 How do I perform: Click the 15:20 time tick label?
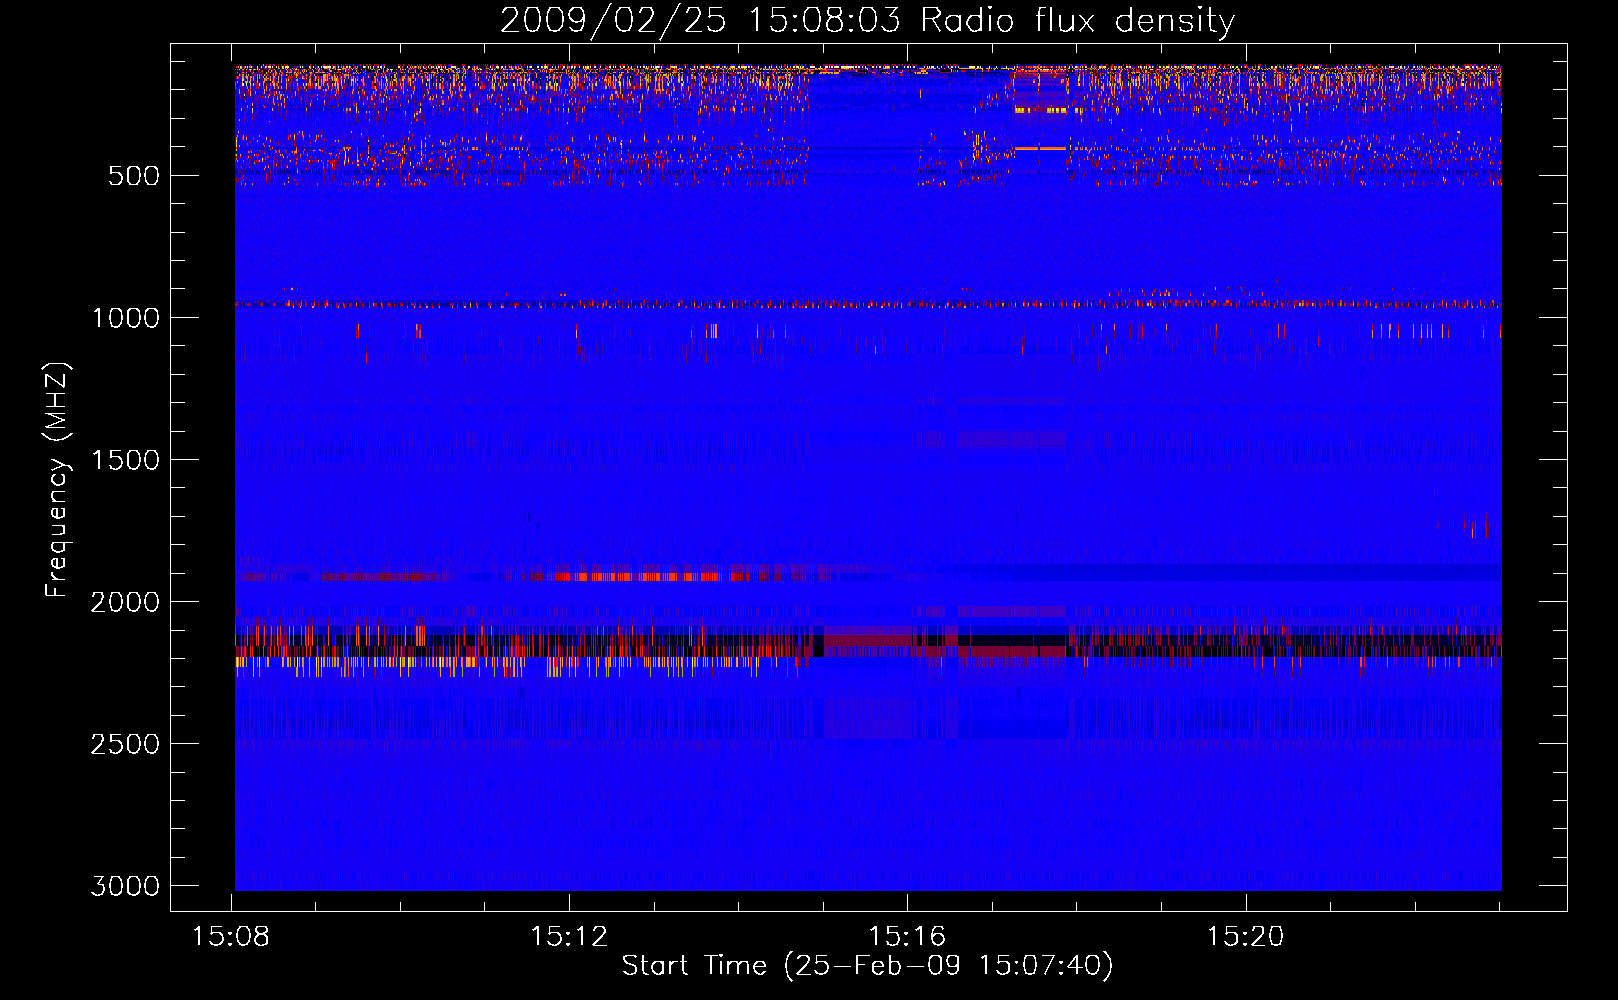[1245, 937]
